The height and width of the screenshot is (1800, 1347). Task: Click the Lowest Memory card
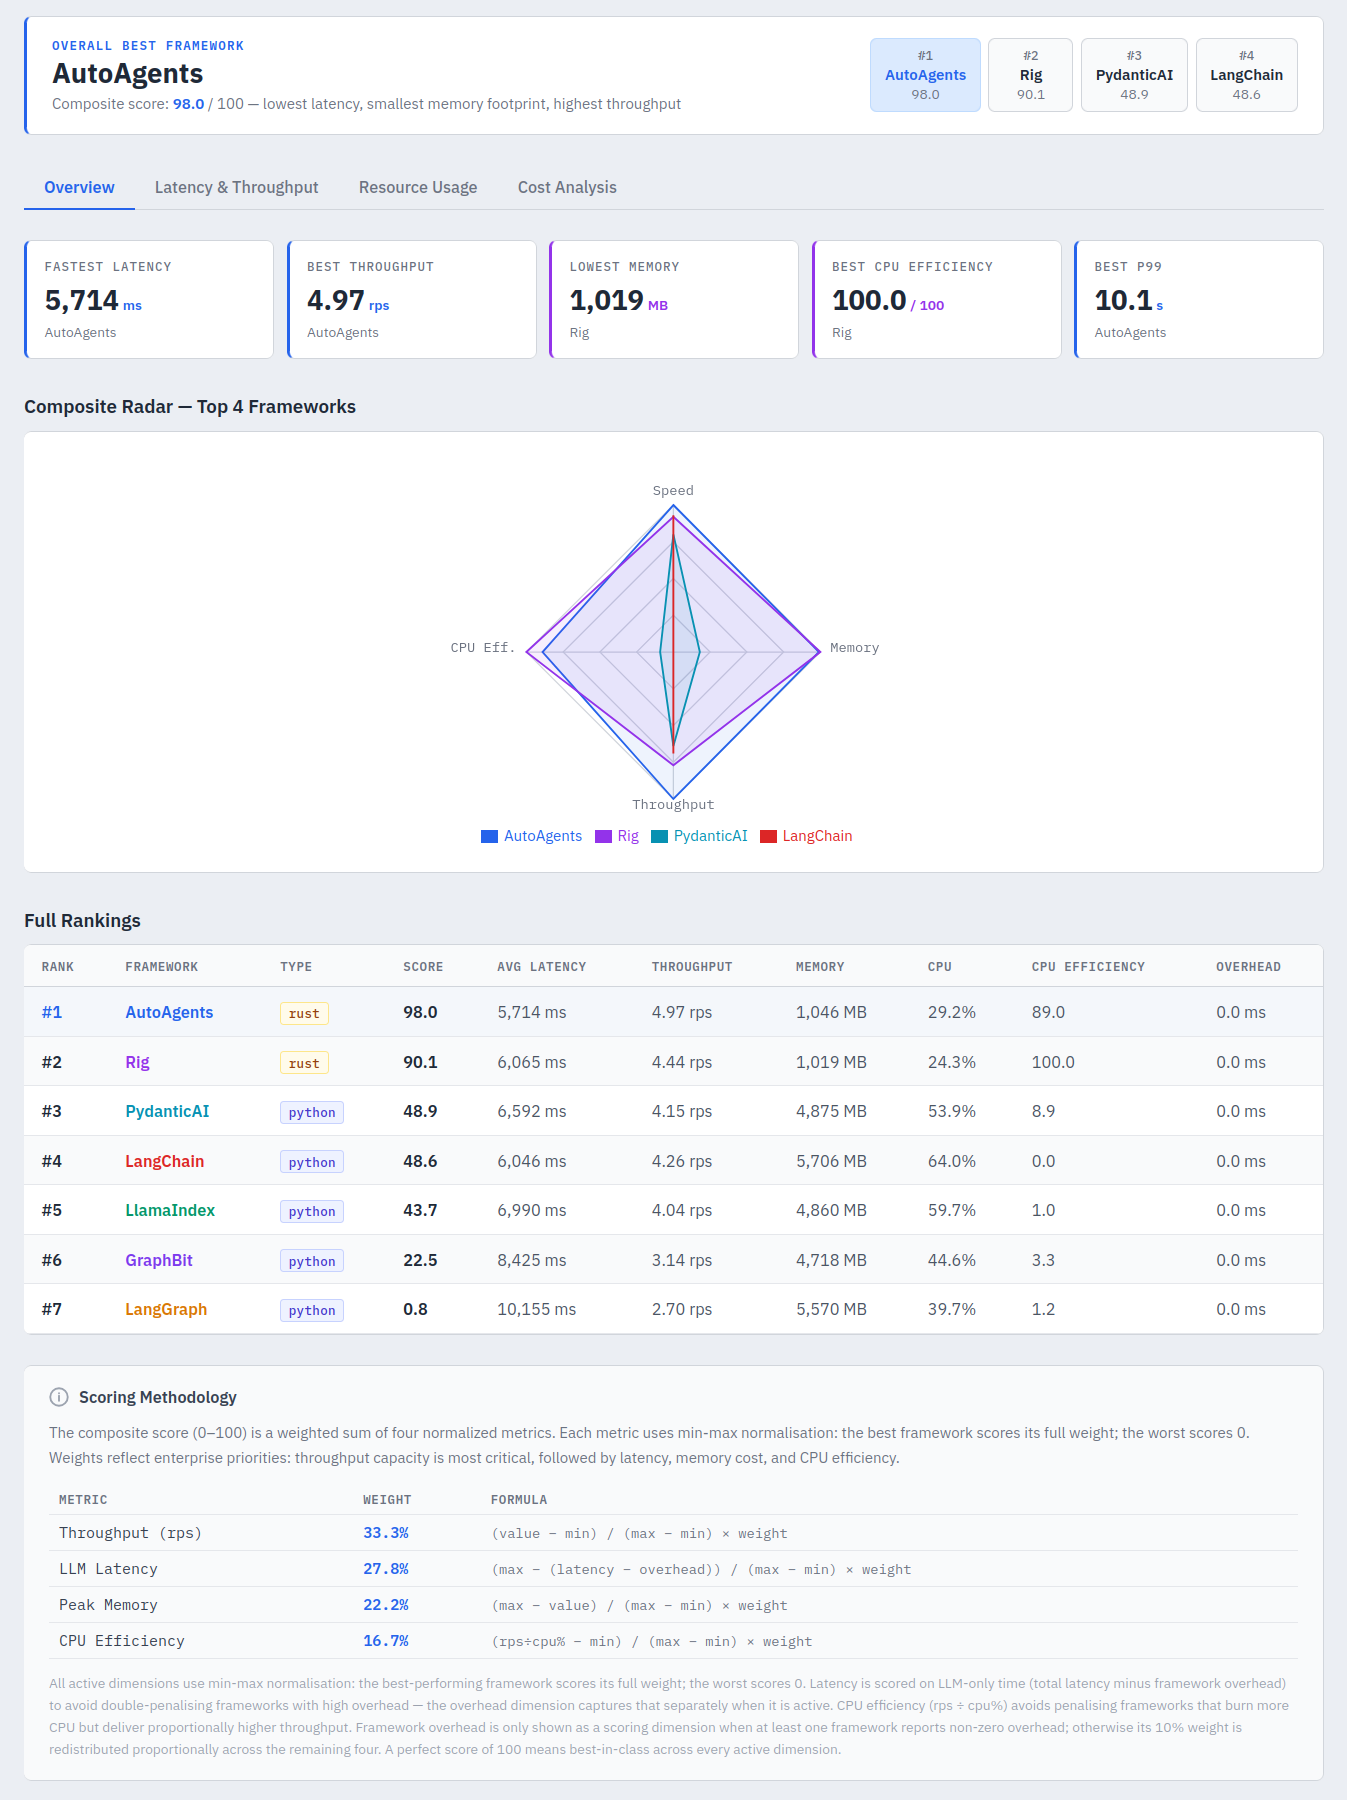pyautogui.click(x=674, y=299)
